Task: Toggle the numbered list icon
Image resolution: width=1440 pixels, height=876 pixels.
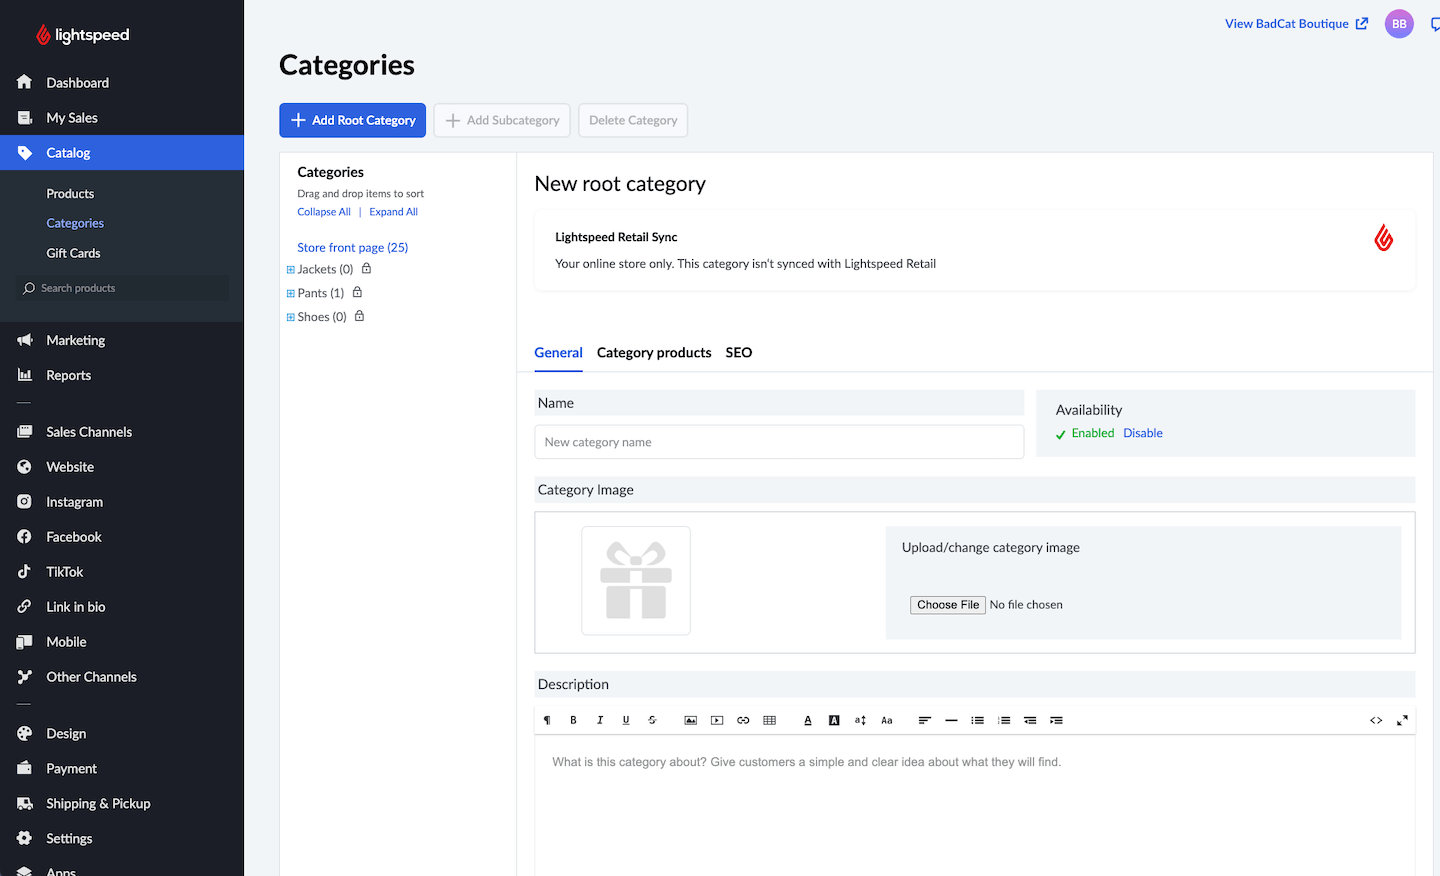Action: [1004, 720]
